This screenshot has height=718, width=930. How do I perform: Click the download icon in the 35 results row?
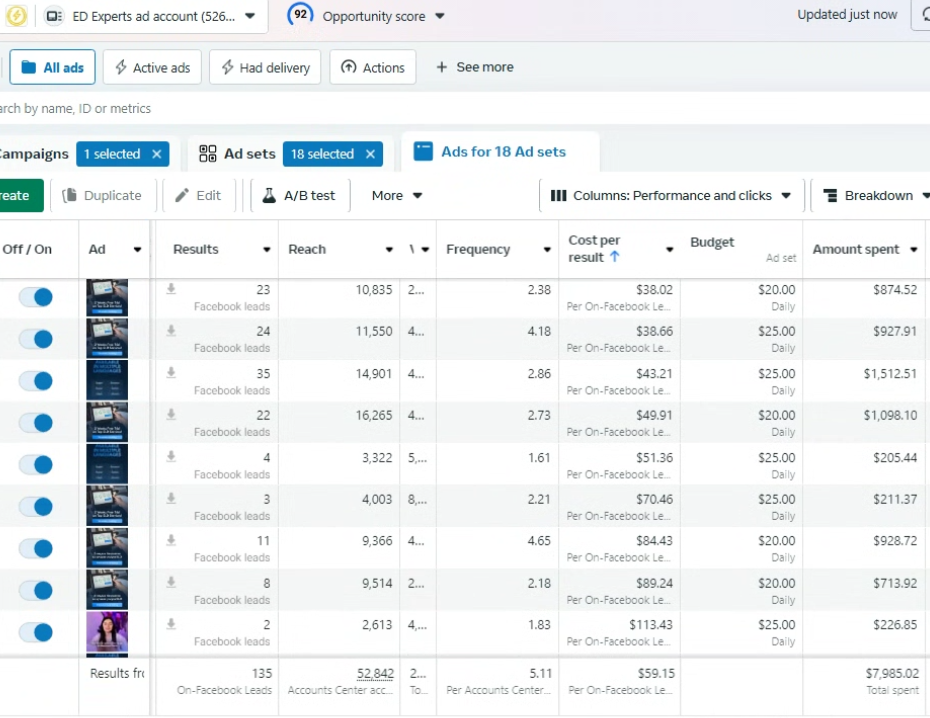click(171, 373)
